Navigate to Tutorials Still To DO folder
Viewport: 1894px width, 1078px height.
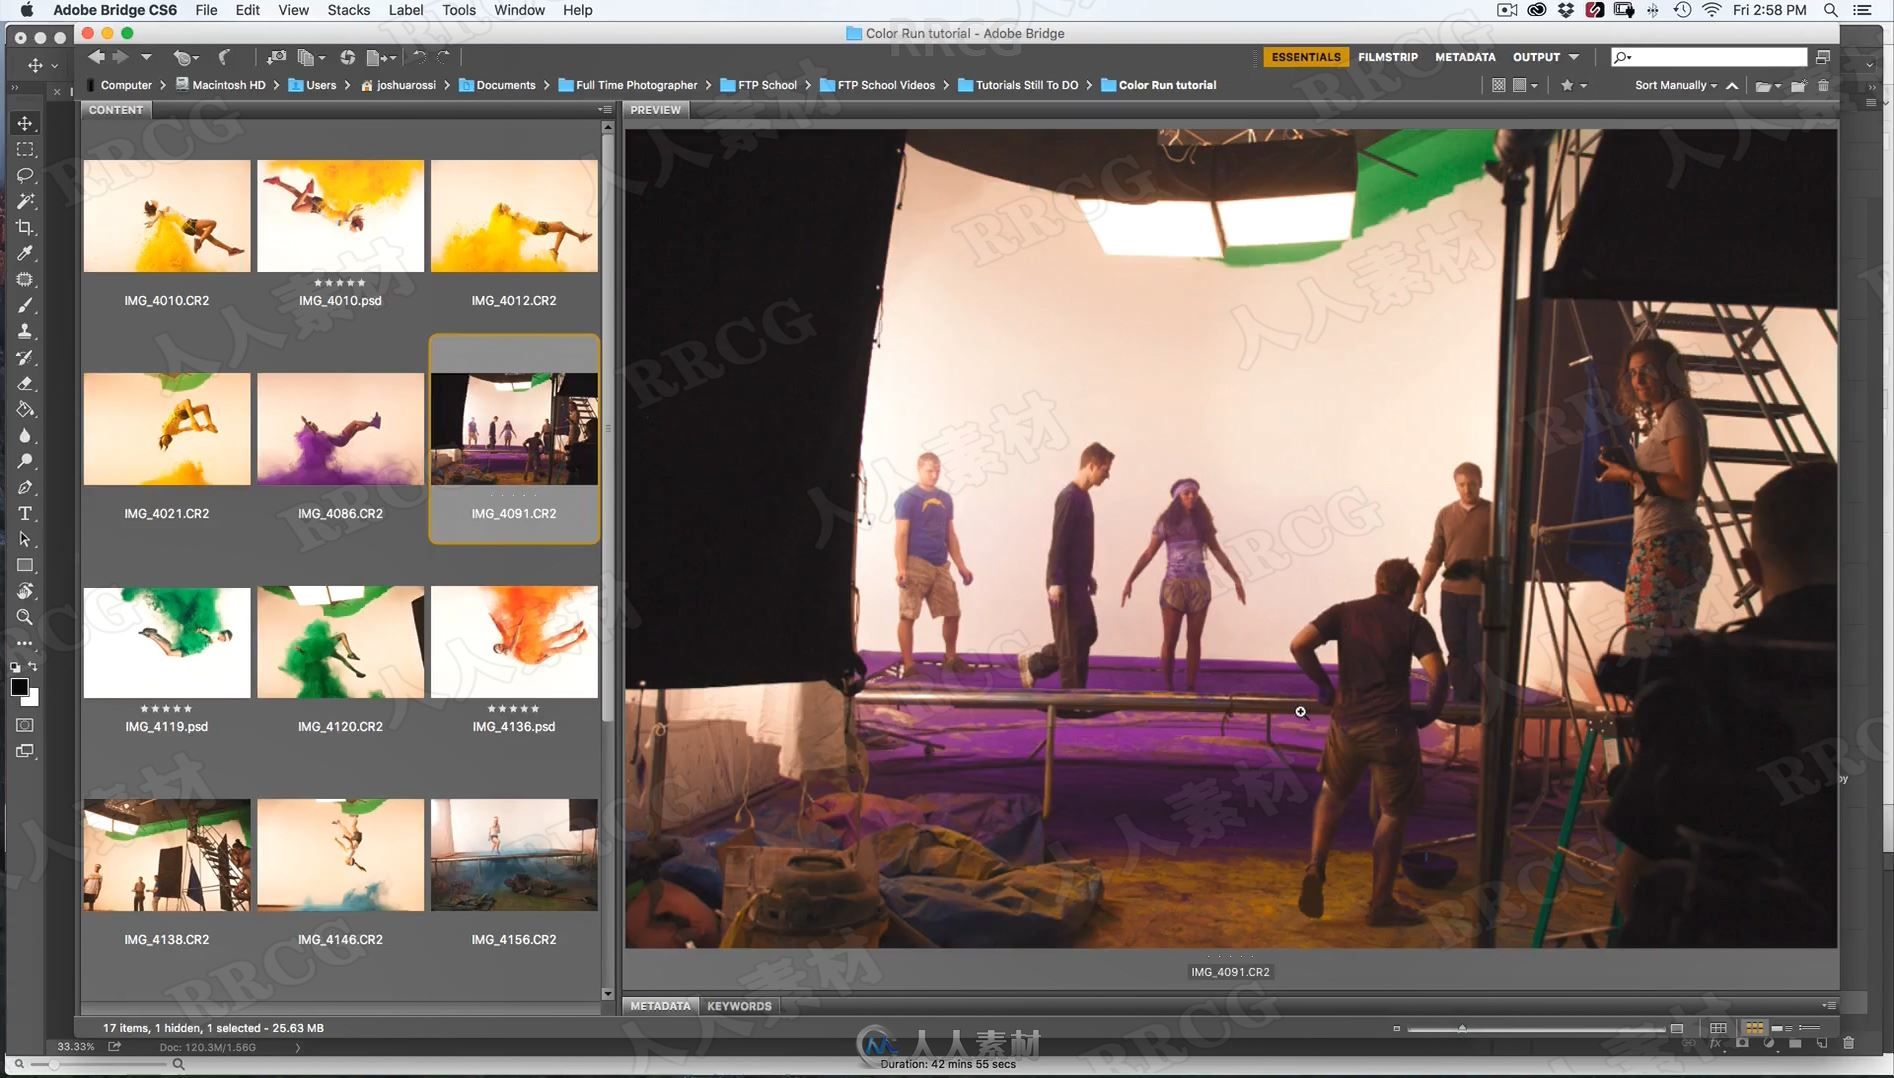tap(1018, 85)
